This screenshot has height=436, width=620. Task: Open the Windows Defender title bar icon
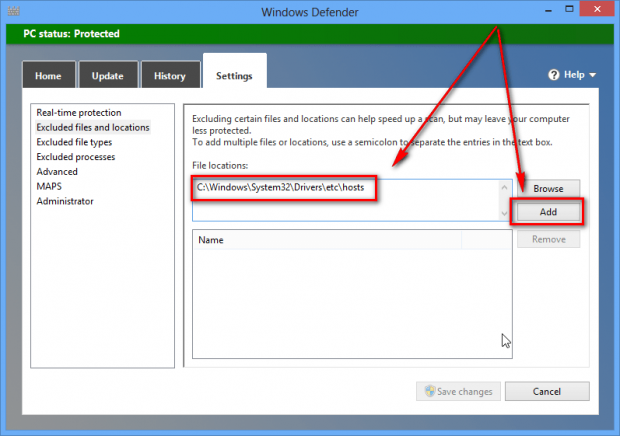point(13,11)
